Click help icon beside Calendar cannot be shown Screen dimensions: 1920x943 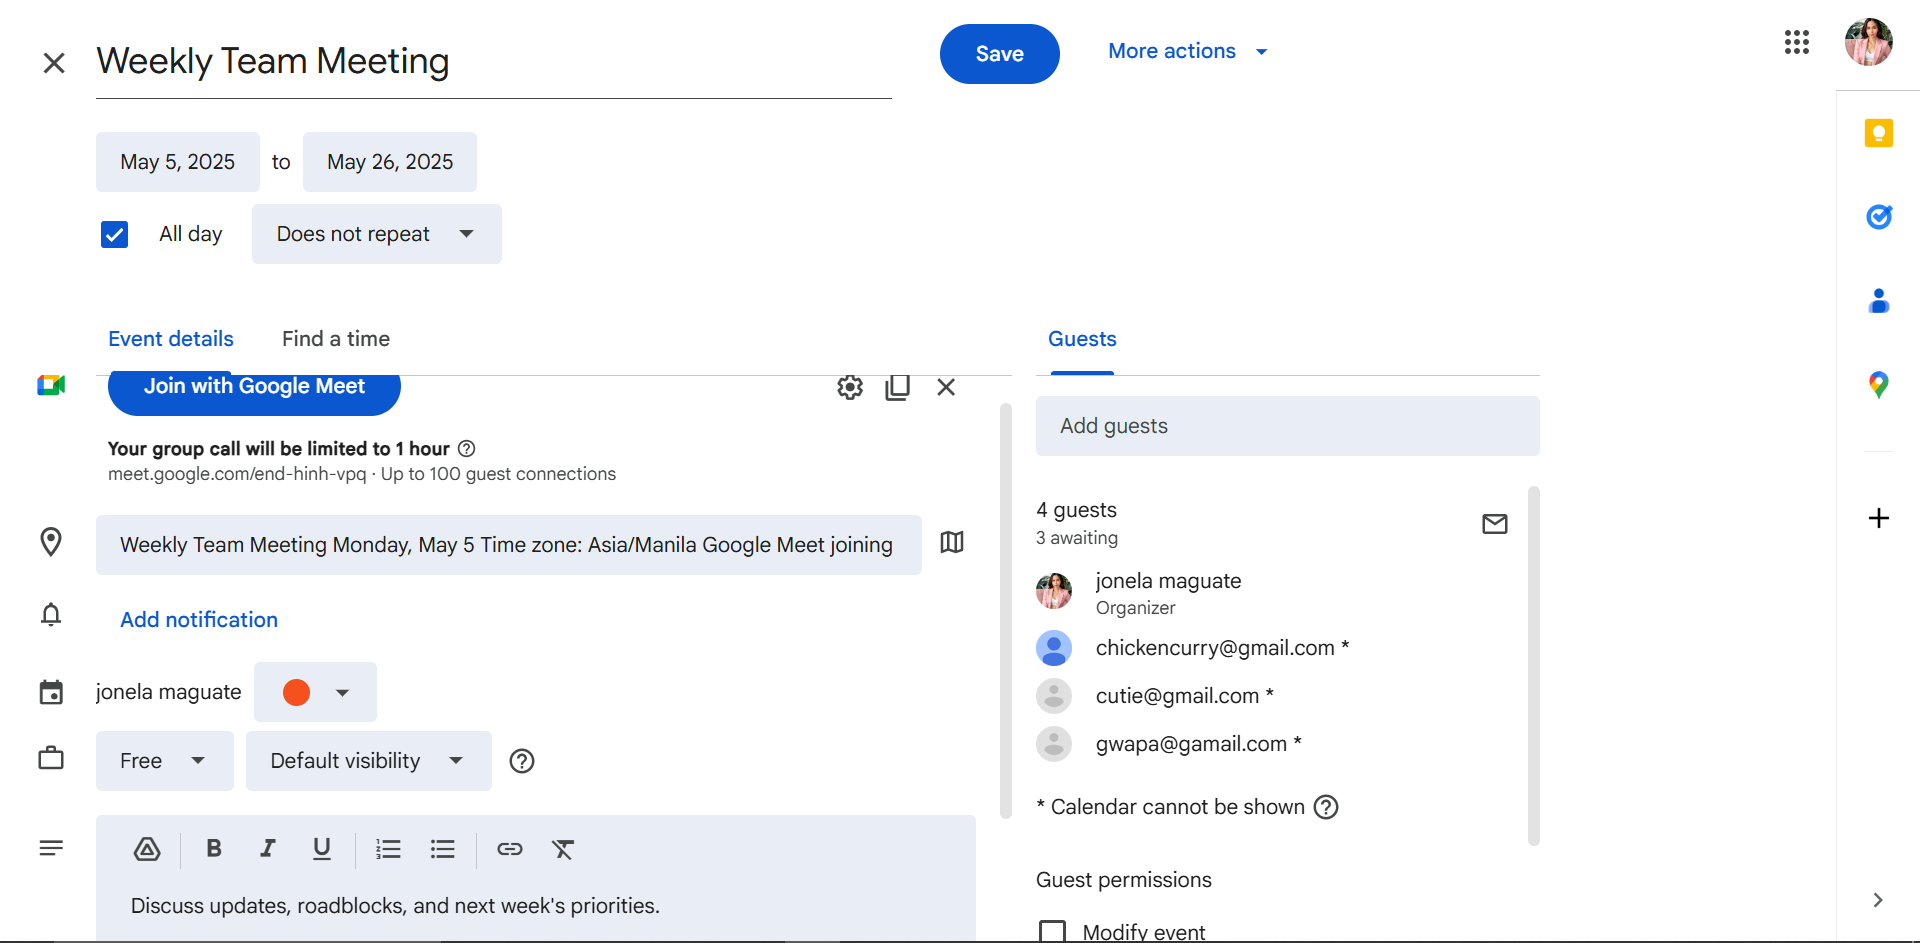point(1326,807)
